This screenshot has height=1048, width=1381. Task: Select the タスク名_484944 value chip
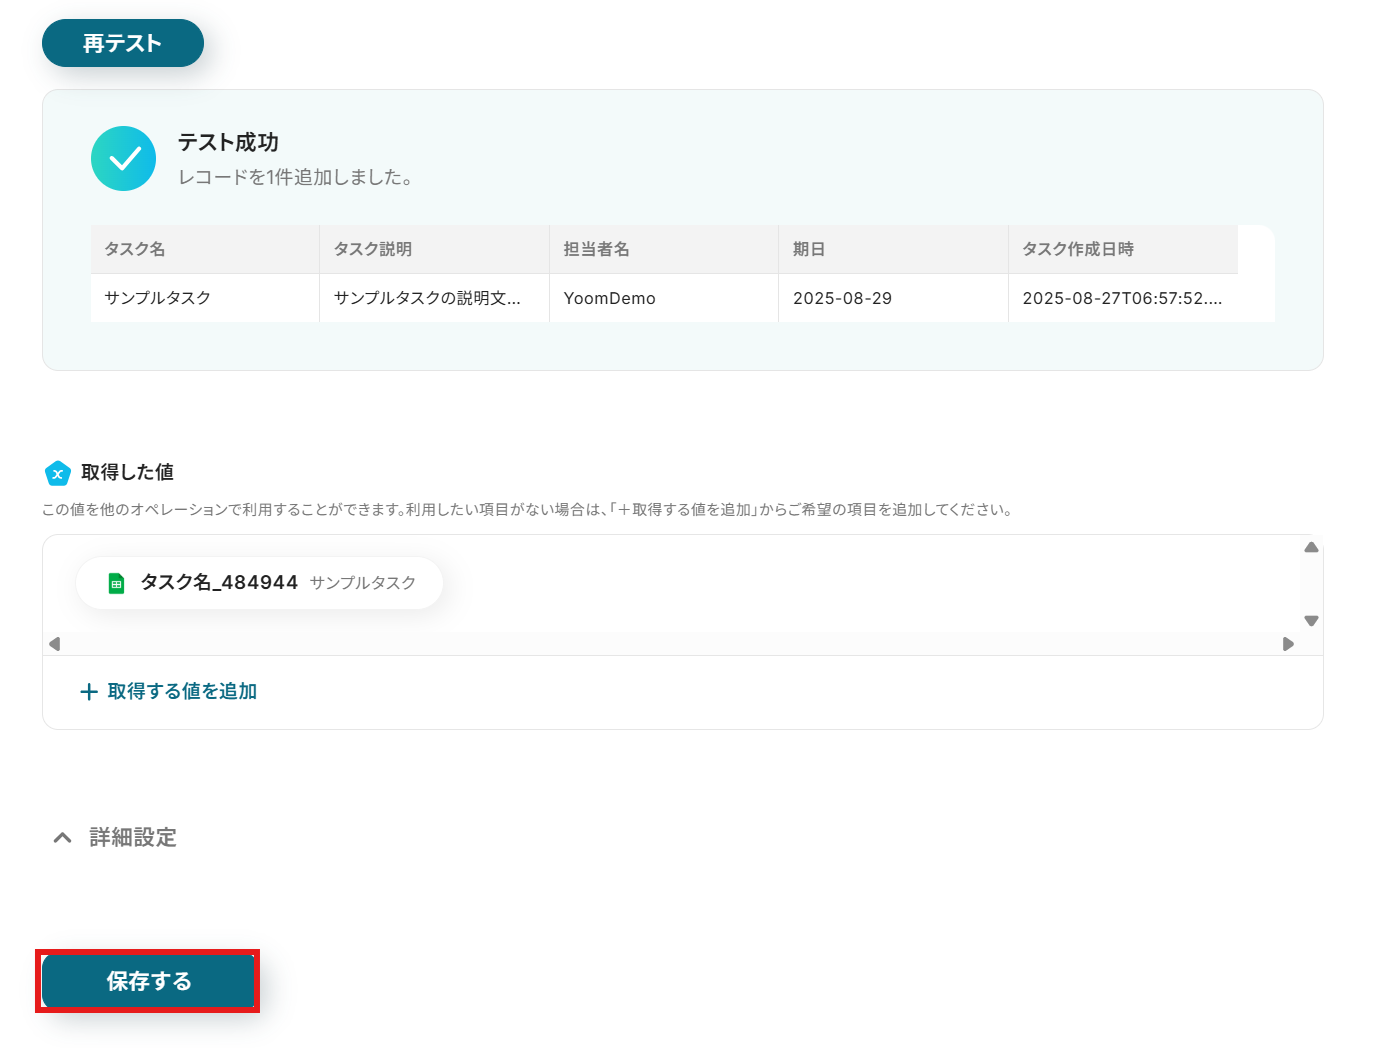260,583
